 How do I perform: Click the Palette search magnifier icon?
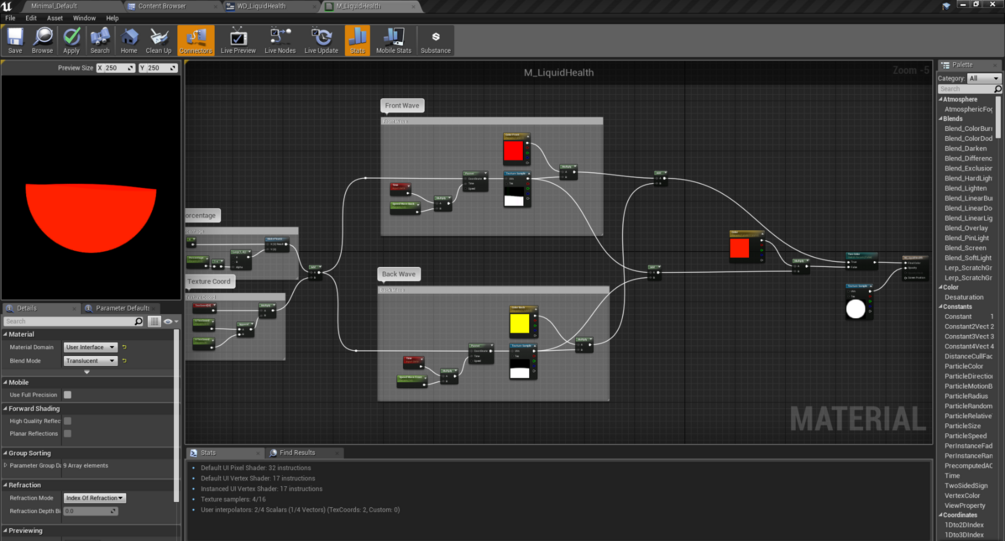(x=997, y=89)
